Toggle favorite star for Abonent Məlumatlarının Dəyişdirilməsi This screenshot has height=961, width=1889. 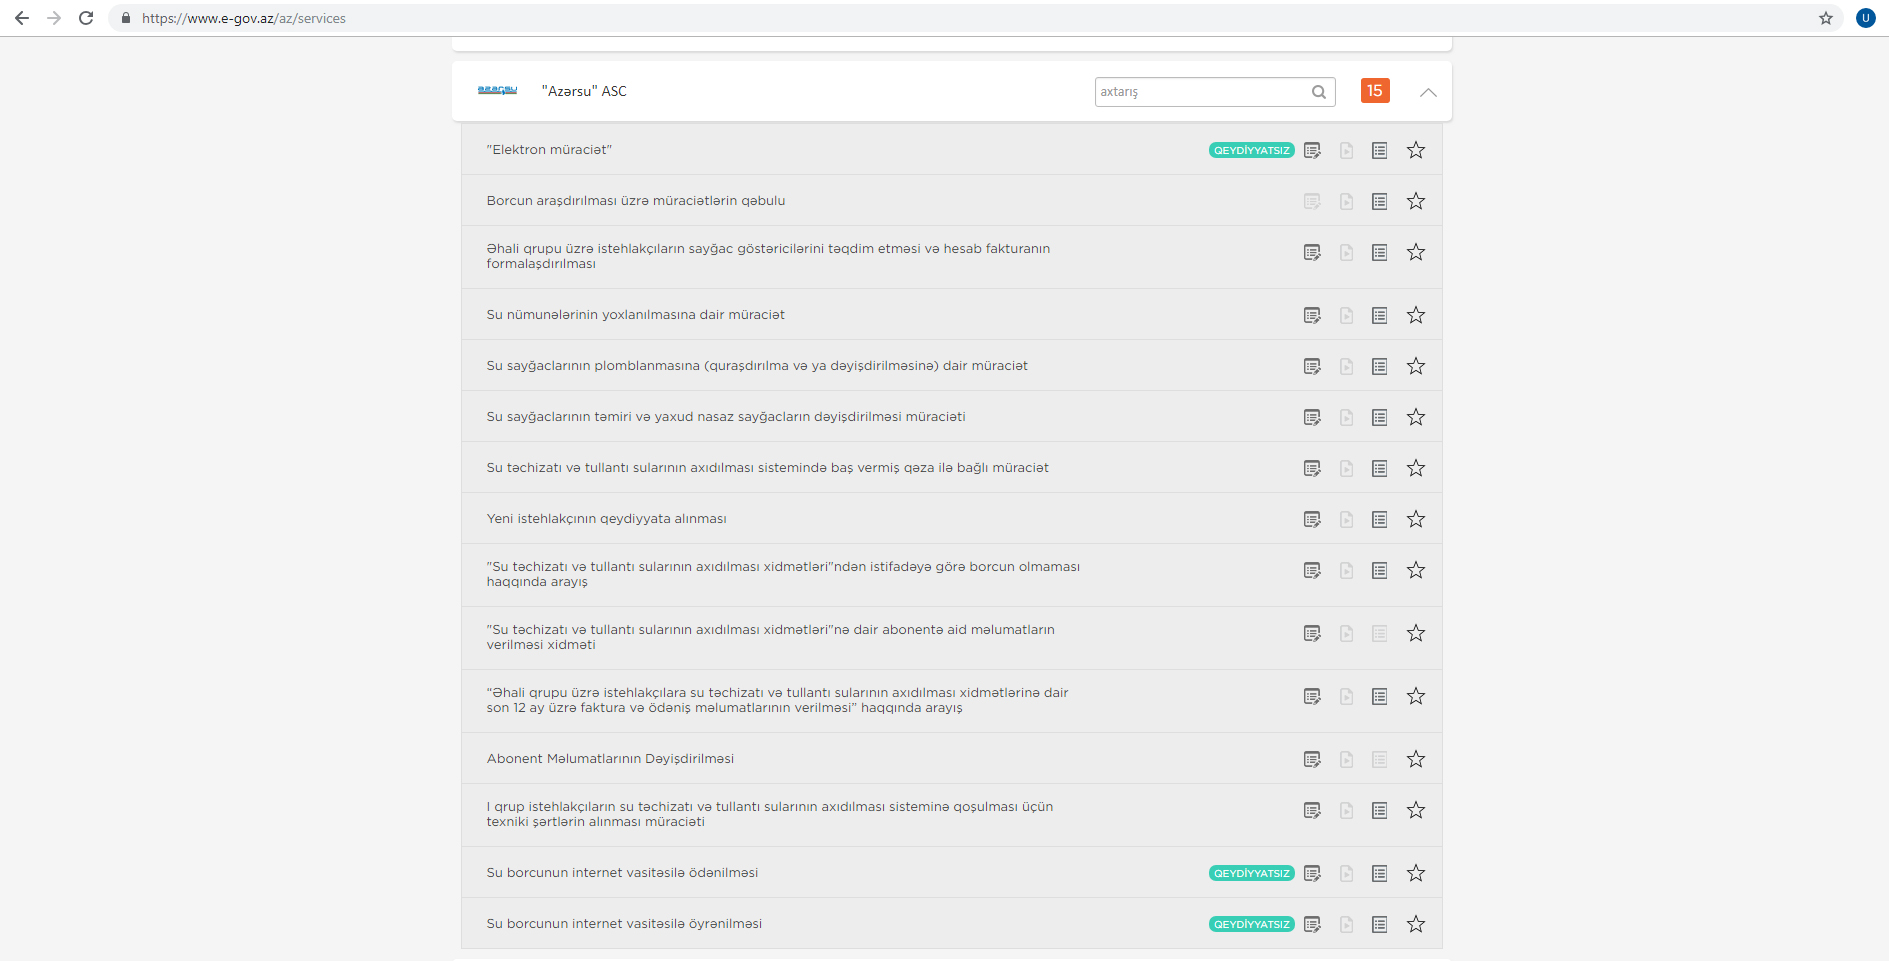pos(1416,759)
